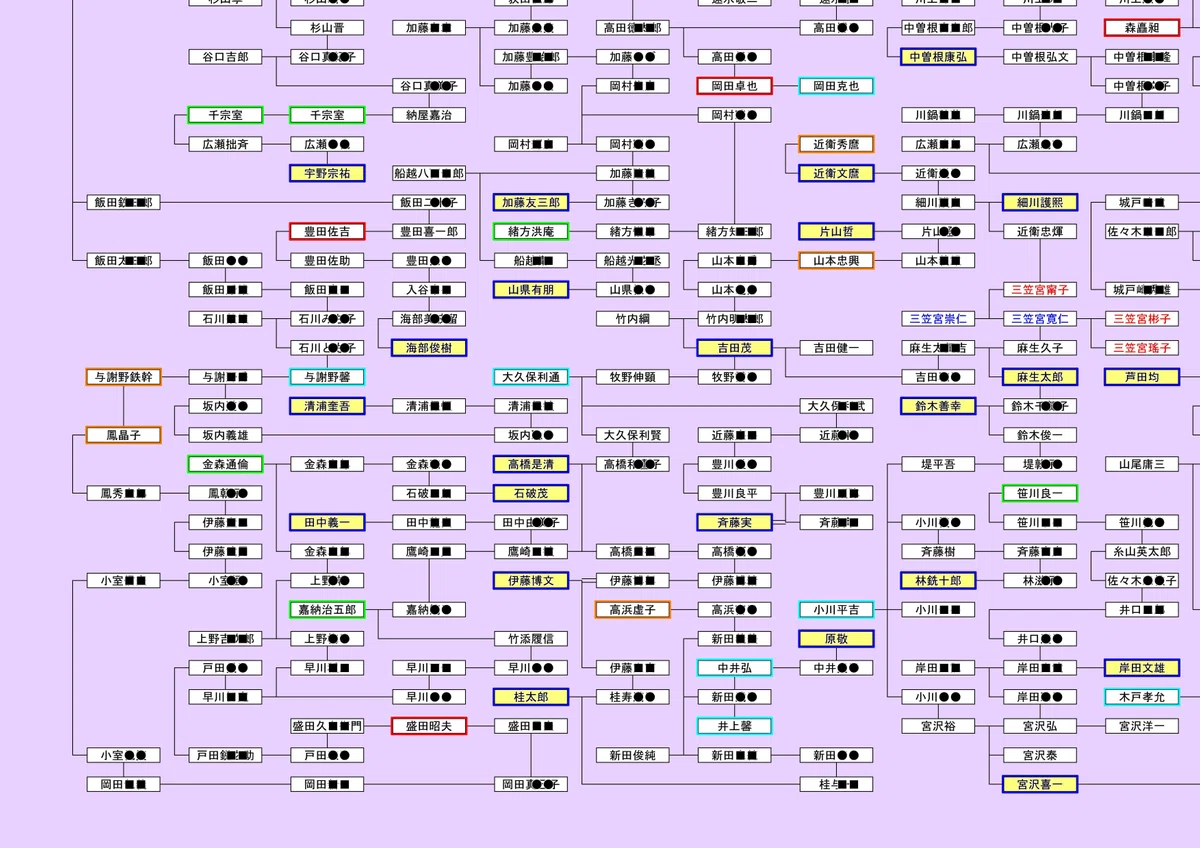Screen dimensions: 1200x848
Task: Click the 谷口吉郎 name box
Action: point(226,57)
